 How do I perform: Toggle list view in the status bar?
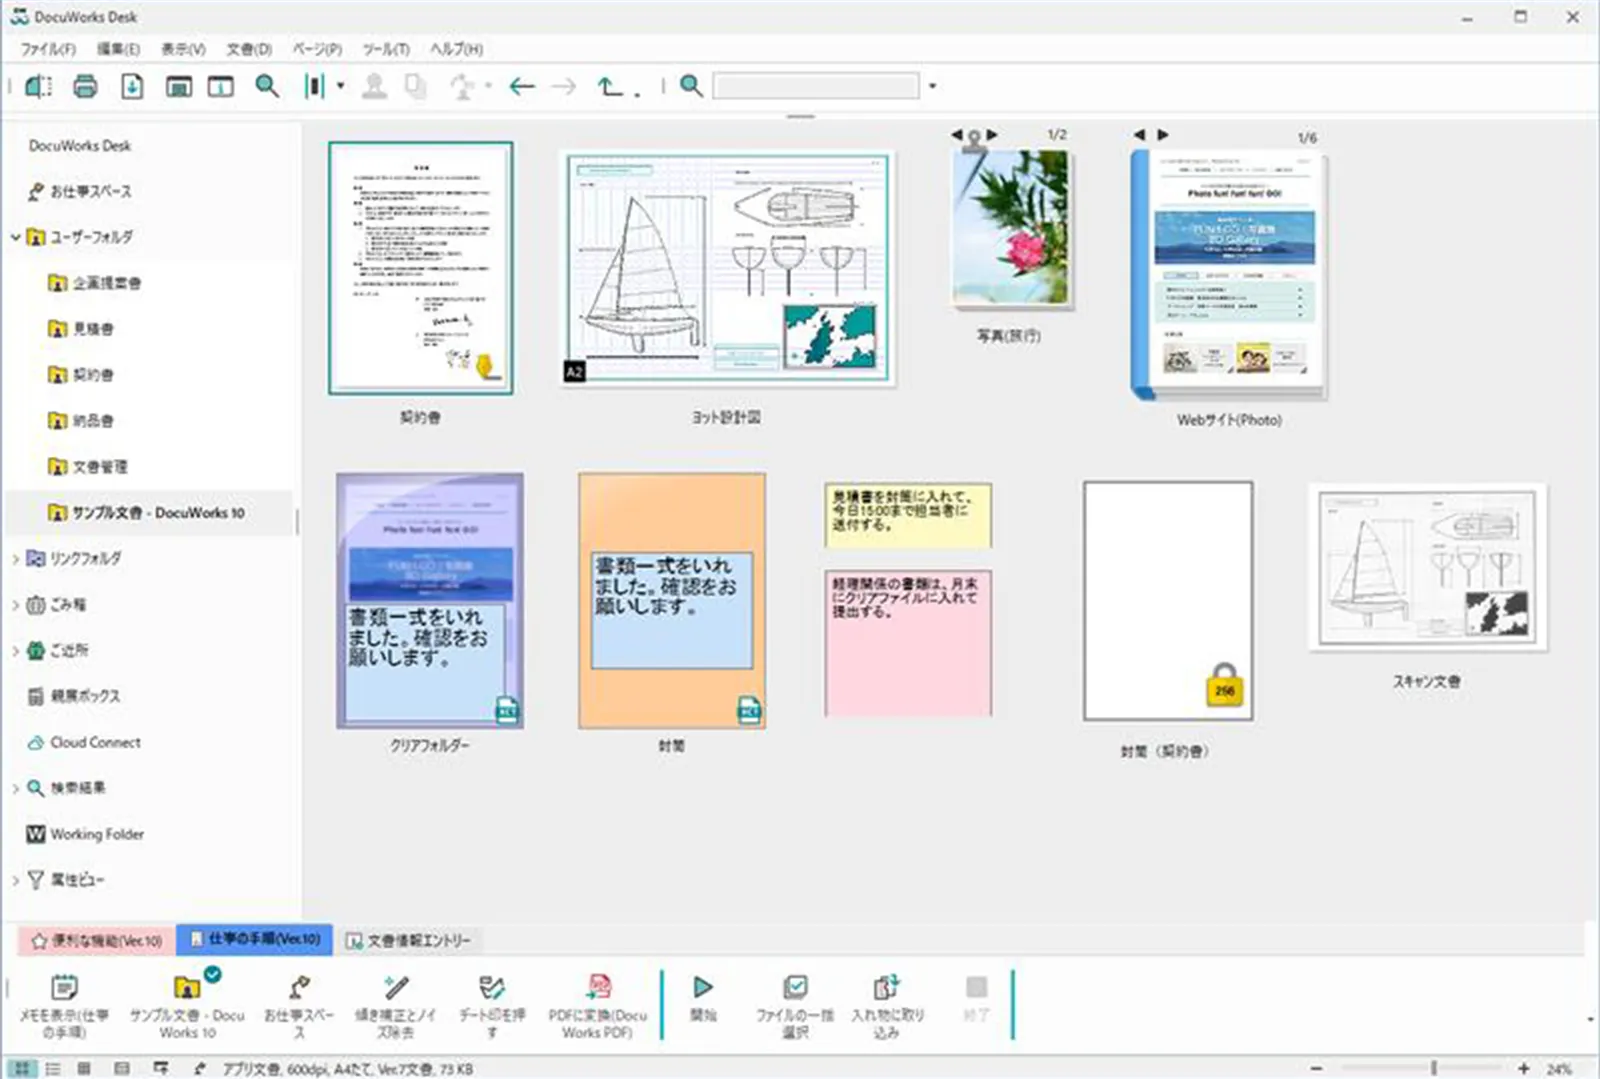point(53,1069)
